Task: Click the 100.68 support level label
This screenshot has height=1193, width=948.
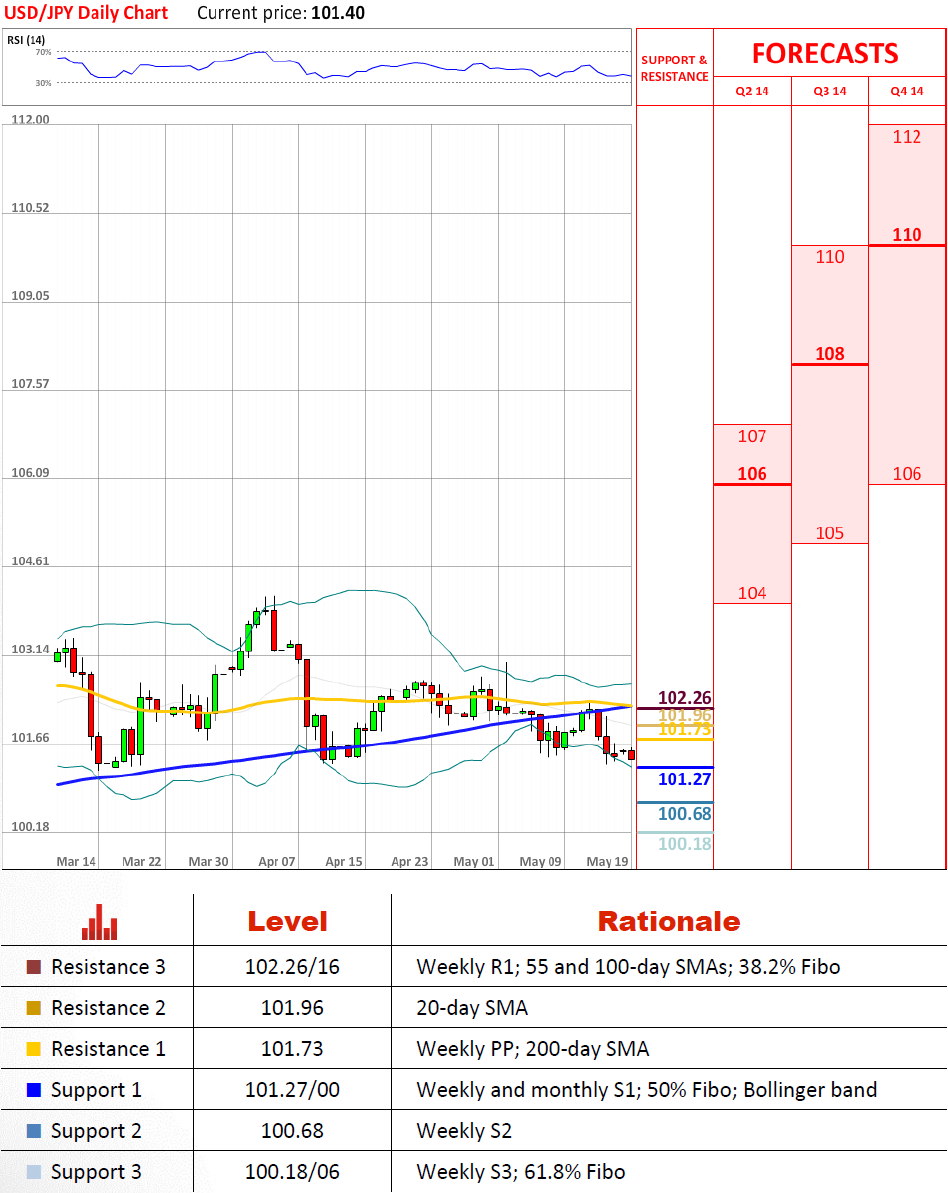Action: (x=684, y=814)
